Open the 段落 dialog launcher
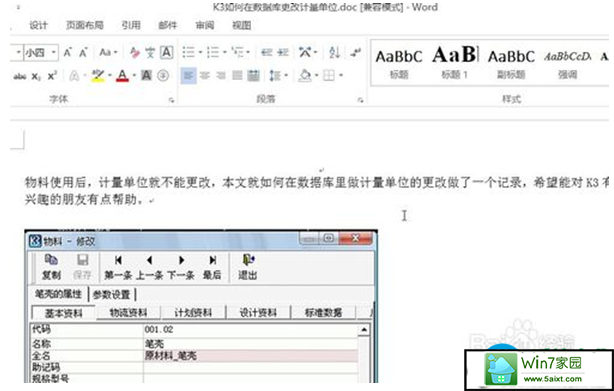614x391 pixels. tap(360, 100)
